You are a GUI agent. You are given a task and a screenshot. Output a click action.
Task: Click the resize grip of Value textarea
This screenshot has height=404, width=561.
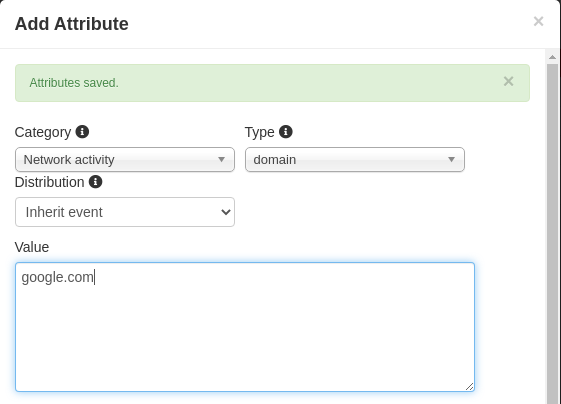[x=469, y=386]
